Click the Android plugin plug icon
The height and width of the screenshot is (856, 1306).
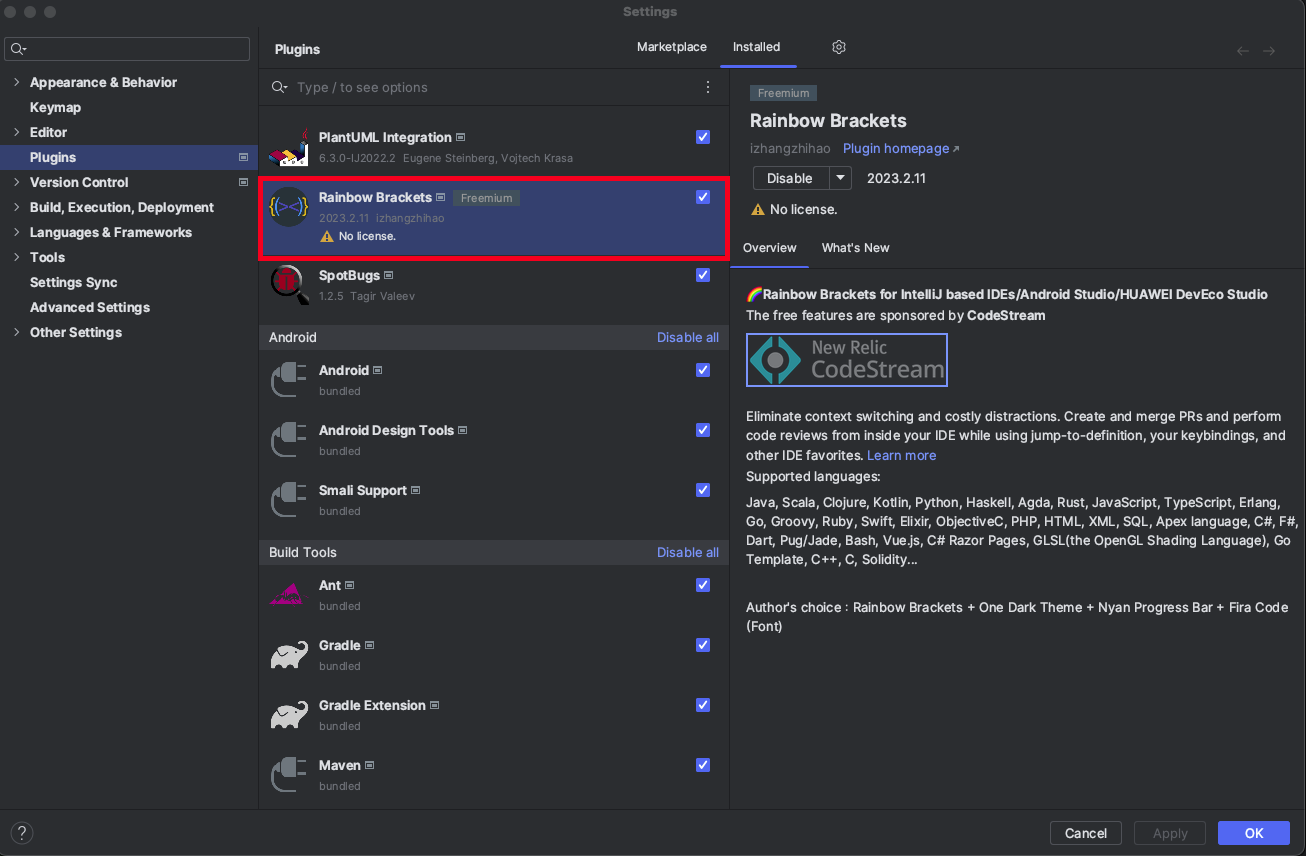(289, 380)
